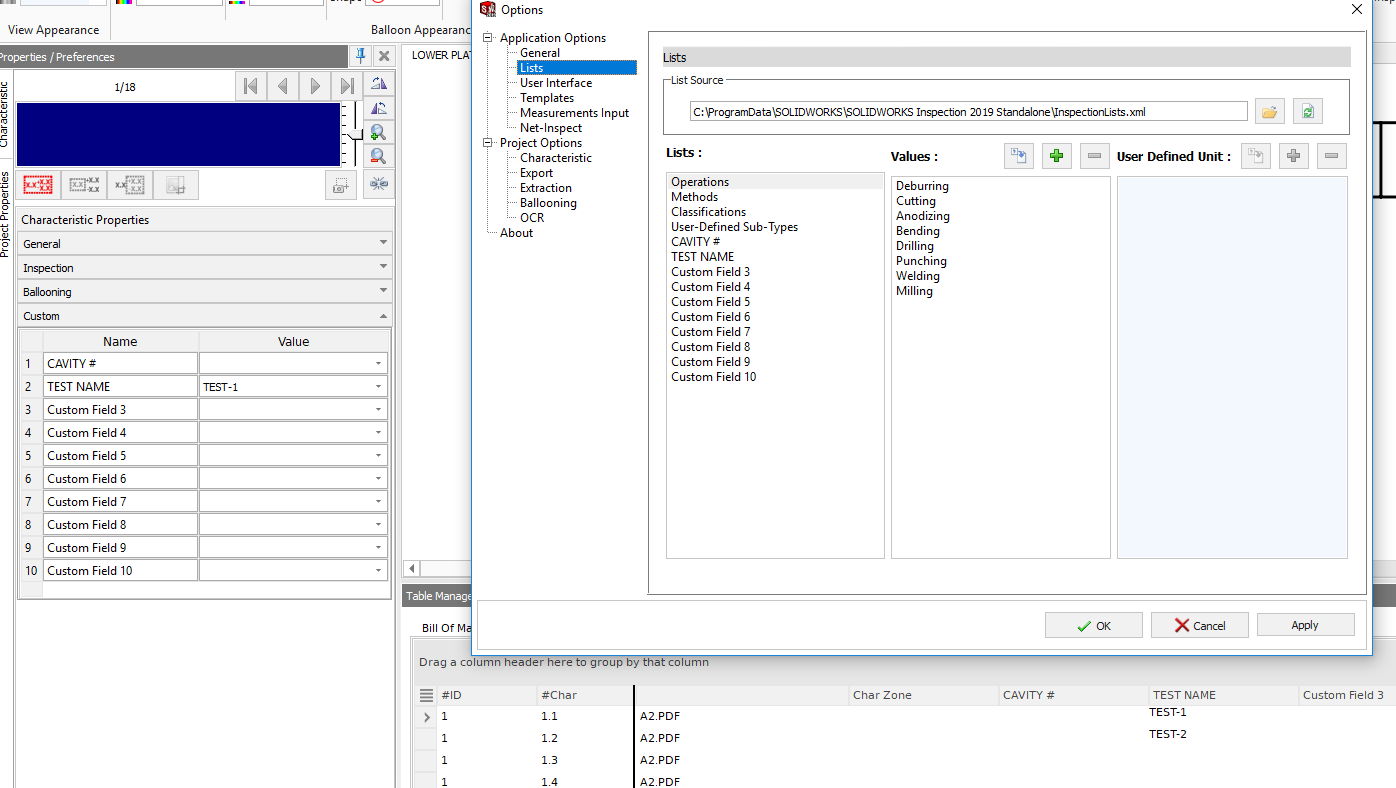Open the TEST NAME value dropdown showing TEST-1
The width and height of the screenshot is (1396, 788).
click(380, 386)
